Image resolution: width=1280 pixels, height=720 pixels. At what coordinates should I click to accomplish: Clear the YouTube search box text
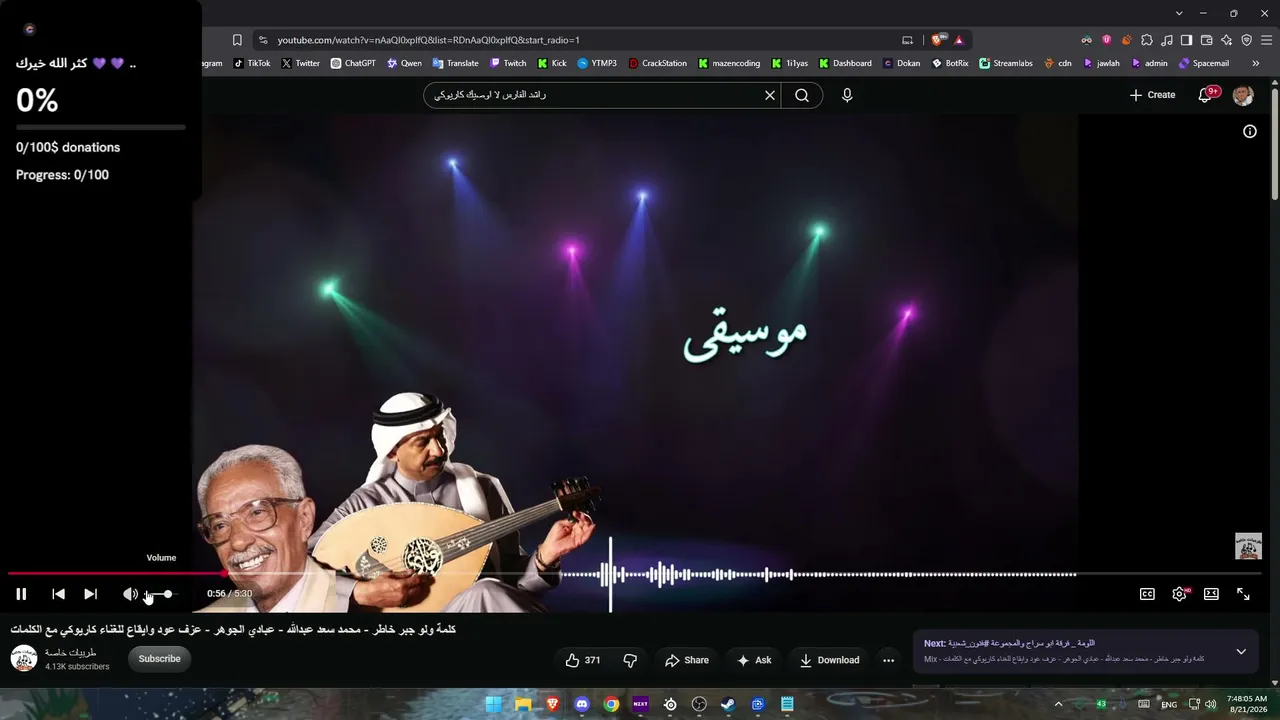(770, 95)
